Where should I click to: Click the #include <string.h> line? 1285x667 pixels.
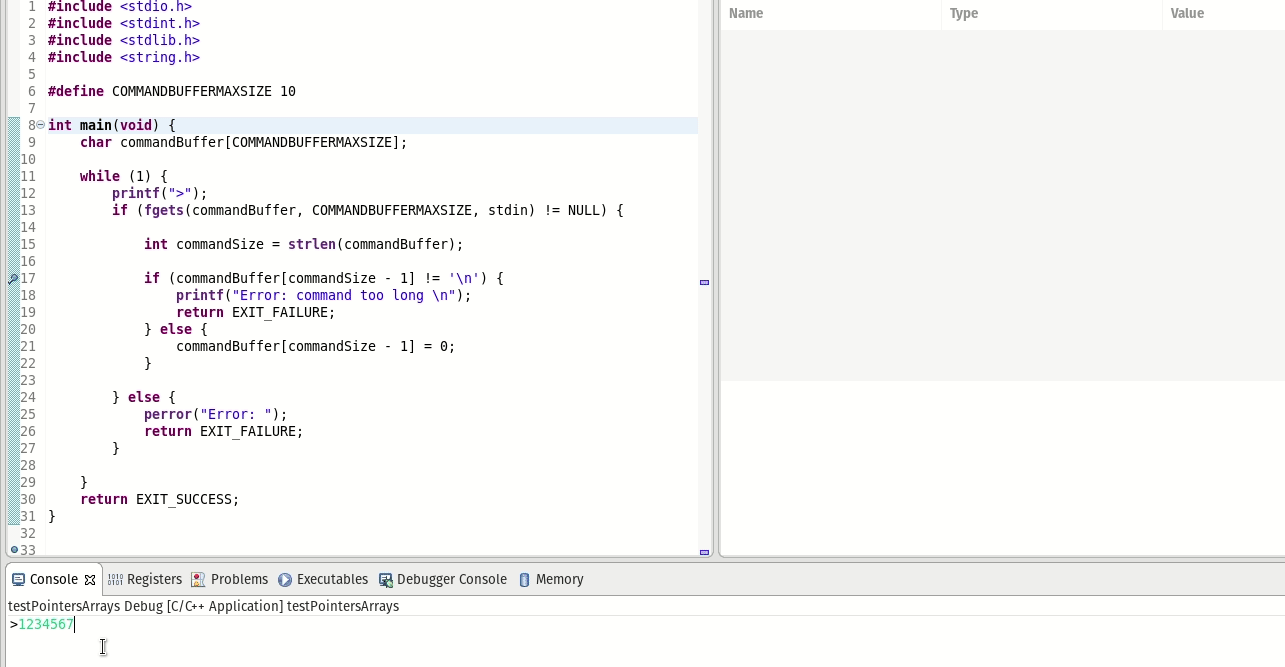124,57
